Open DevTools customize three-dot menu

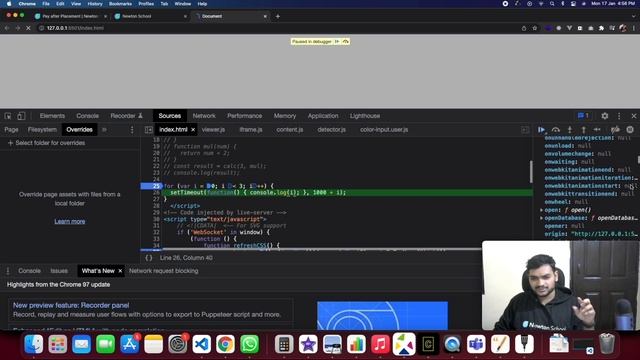click(619, 116)
